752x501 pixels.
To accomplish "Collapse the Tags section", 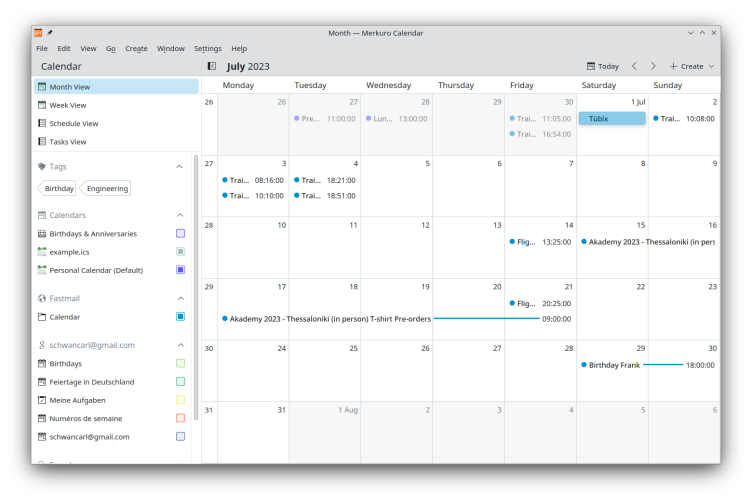I will tap(180, 167).
